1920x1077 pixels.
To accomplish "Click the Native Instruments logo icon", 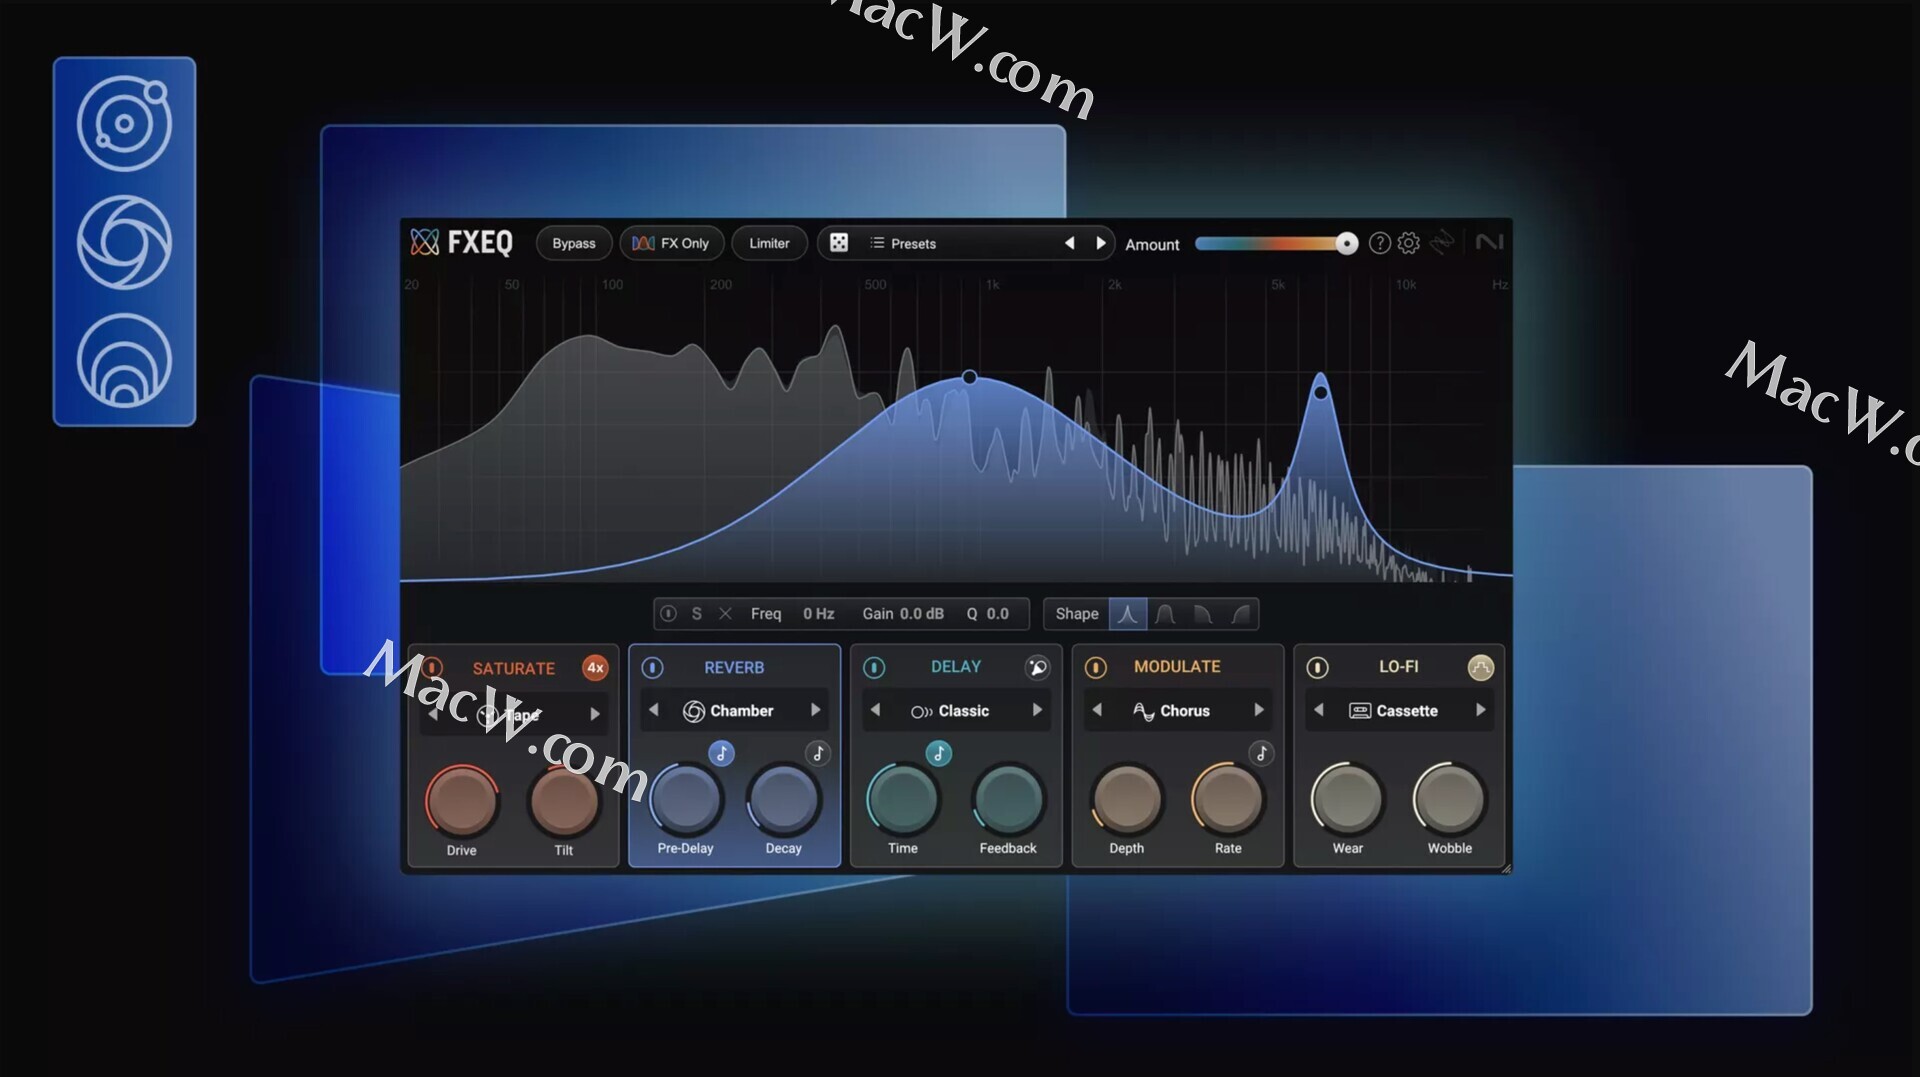I will (x=1489, y=242).
